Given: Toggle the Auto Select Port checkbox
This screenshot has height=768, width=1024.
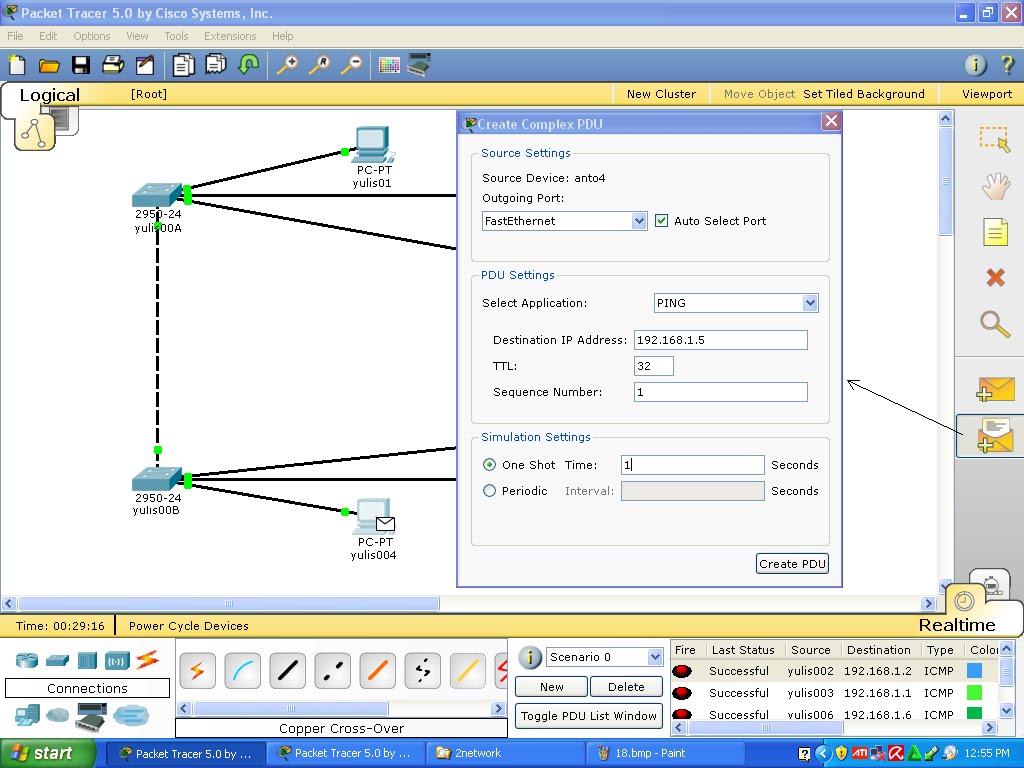Looking at the screenshot, I should (661, 221).
